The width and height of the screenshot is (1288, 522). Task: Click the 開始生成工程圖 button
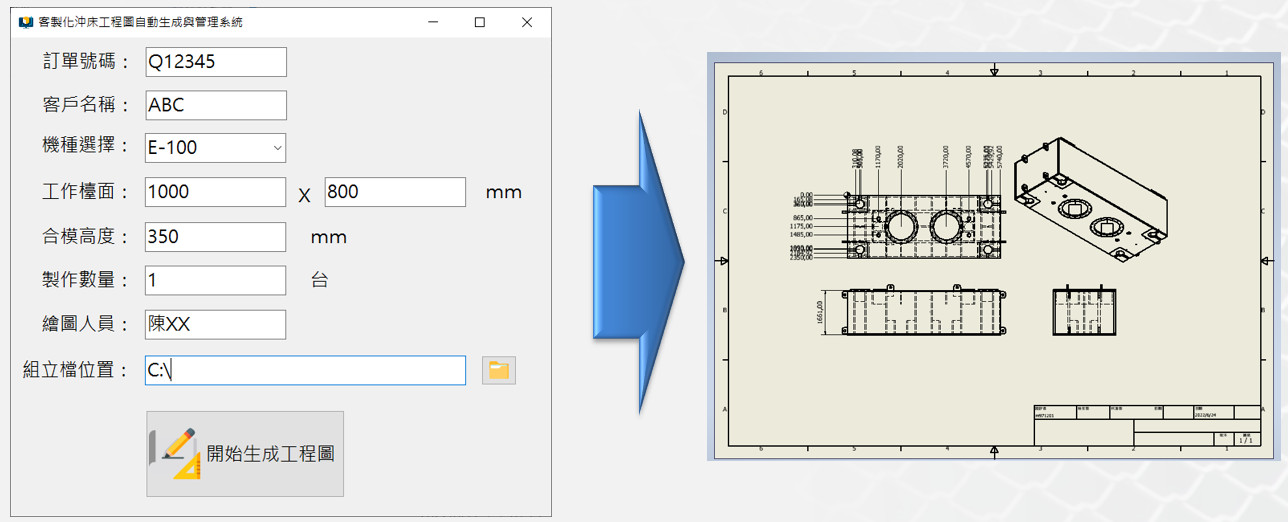pyautogui.click(x=245, y=454)
